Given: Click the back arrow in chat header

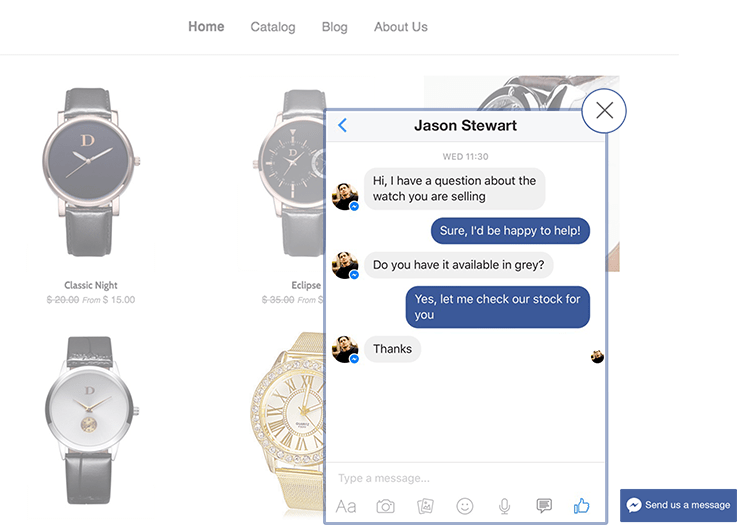Looking at the screenshot, I should pos(342,126).
